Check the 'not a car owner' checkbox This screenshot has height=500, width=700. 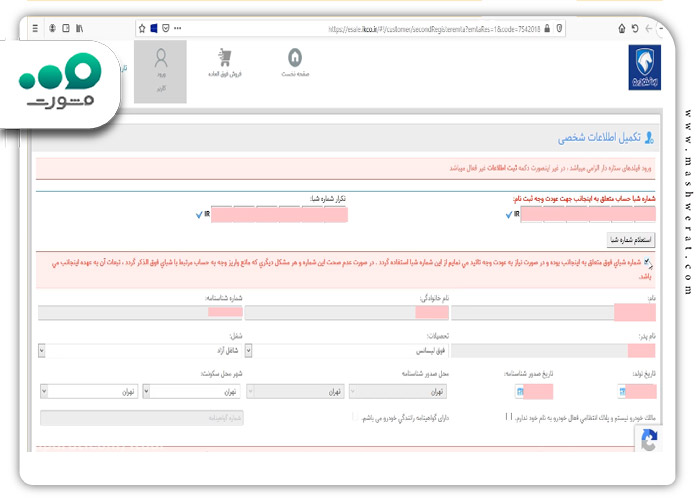point(508,417)
